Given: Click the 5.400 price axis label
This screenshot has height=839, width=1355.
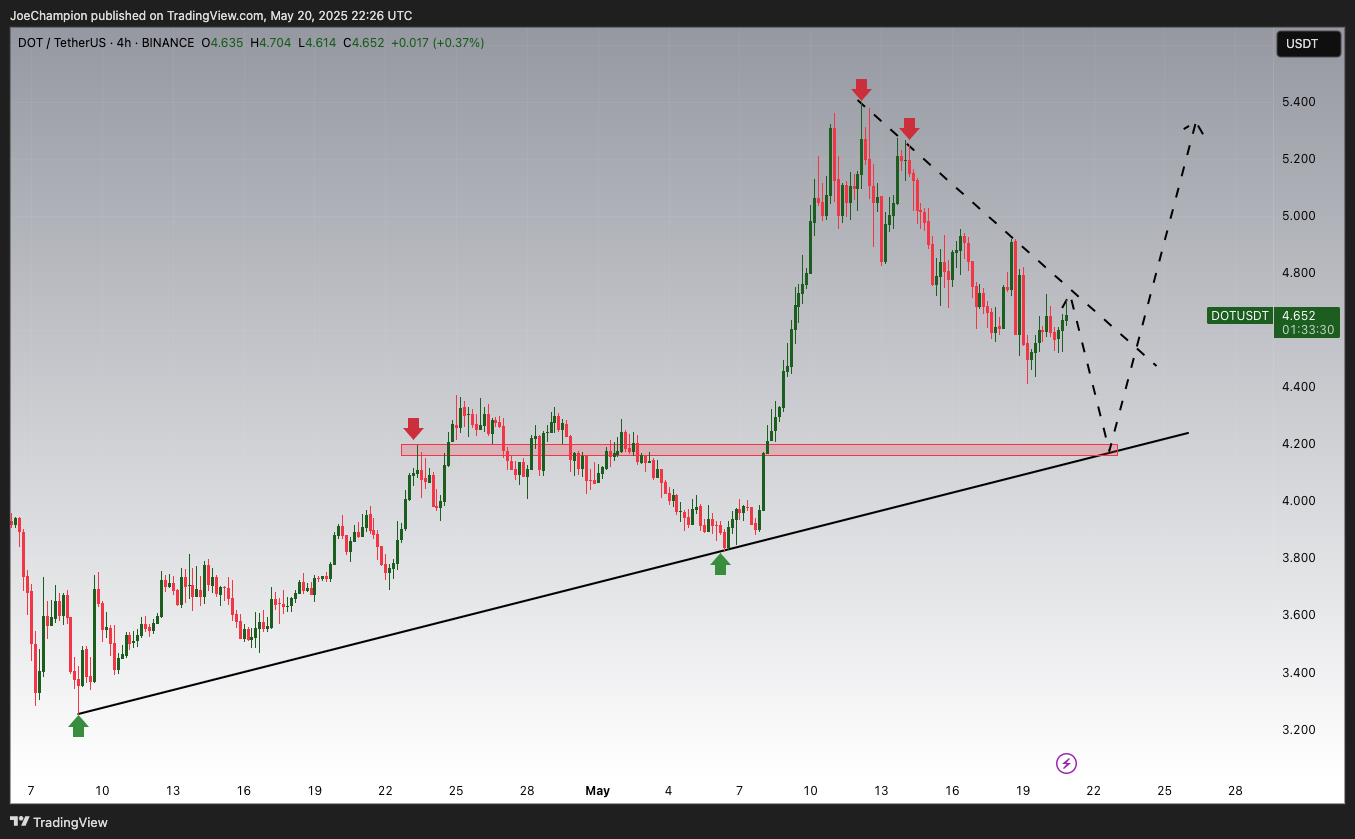Looking at the screenshot, I should tap(1299, 102).
